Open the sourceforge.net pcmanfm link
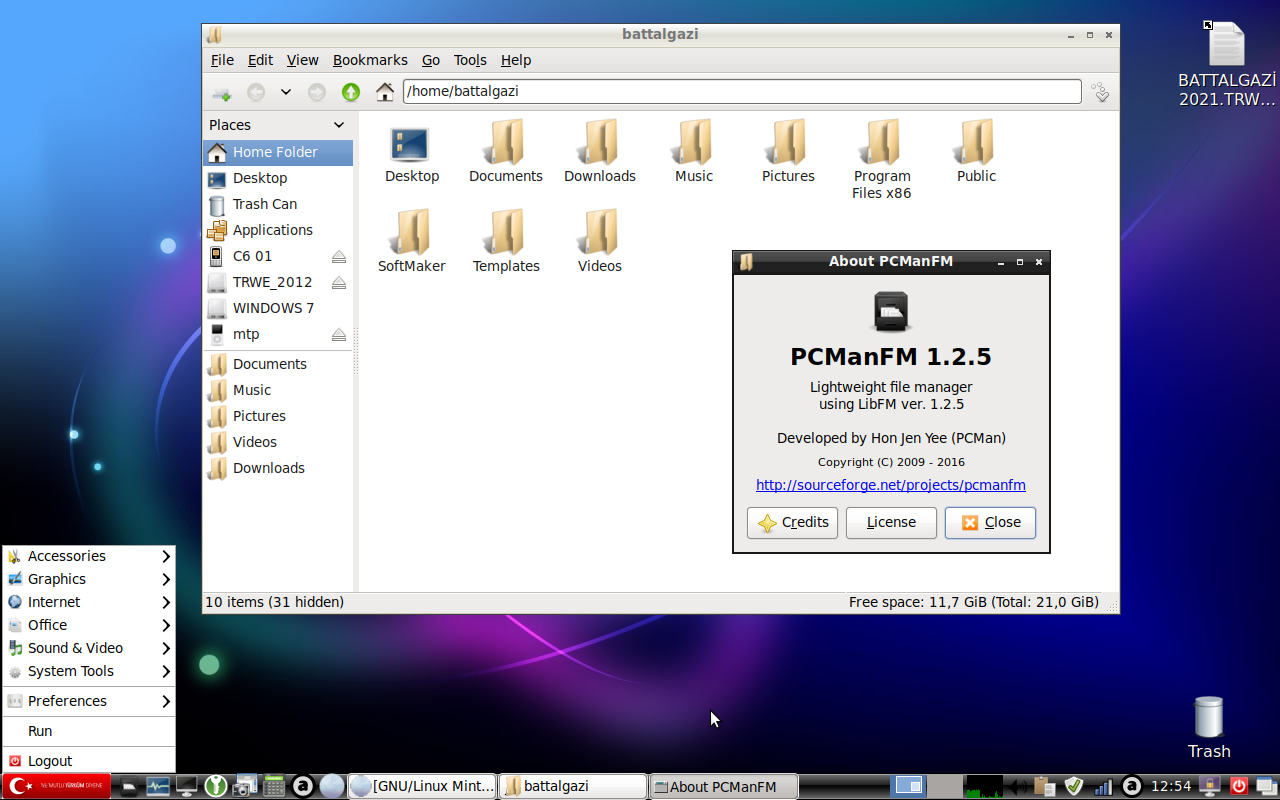Screen dimensions: 1280x800 [891, 485]
